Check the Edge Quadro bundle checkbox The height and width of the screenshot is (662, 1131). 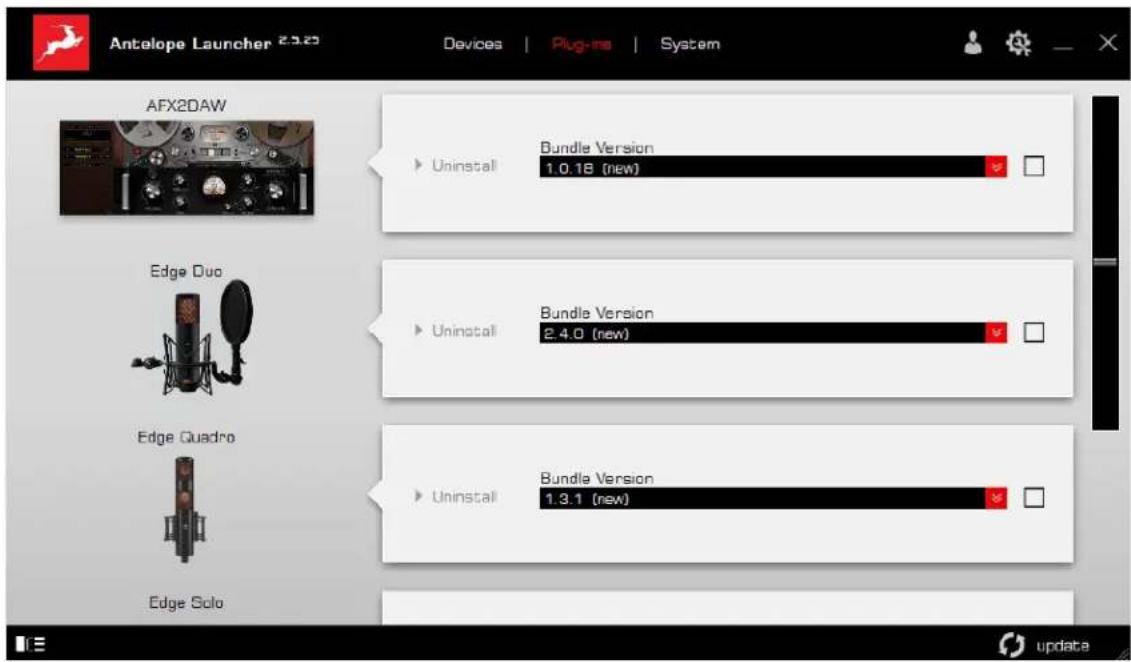coord(1034,498)
